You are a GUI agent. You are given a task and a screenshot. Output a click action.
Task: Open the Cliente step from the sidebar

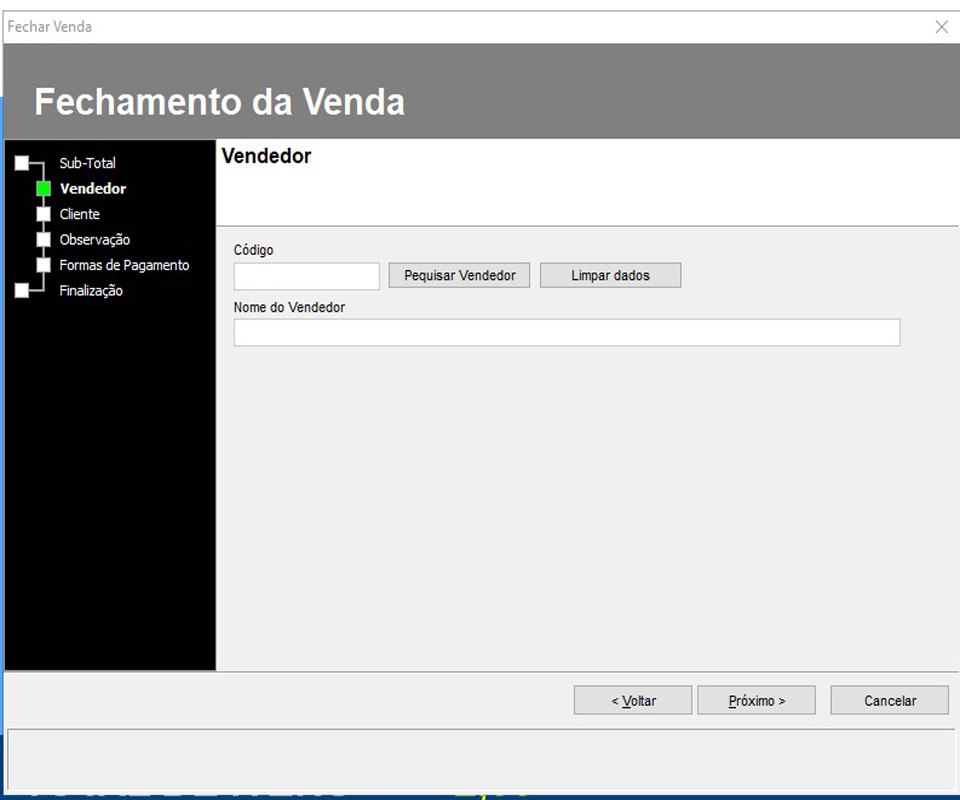[79, 213]
